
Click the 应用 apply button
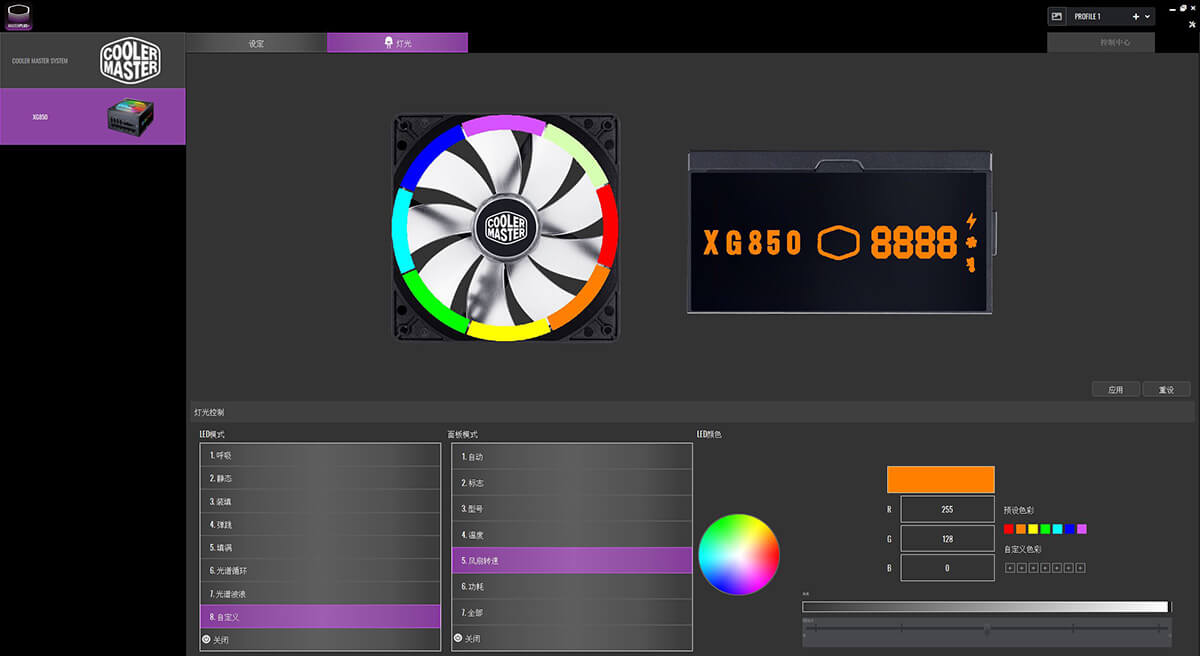point(1116,389)
